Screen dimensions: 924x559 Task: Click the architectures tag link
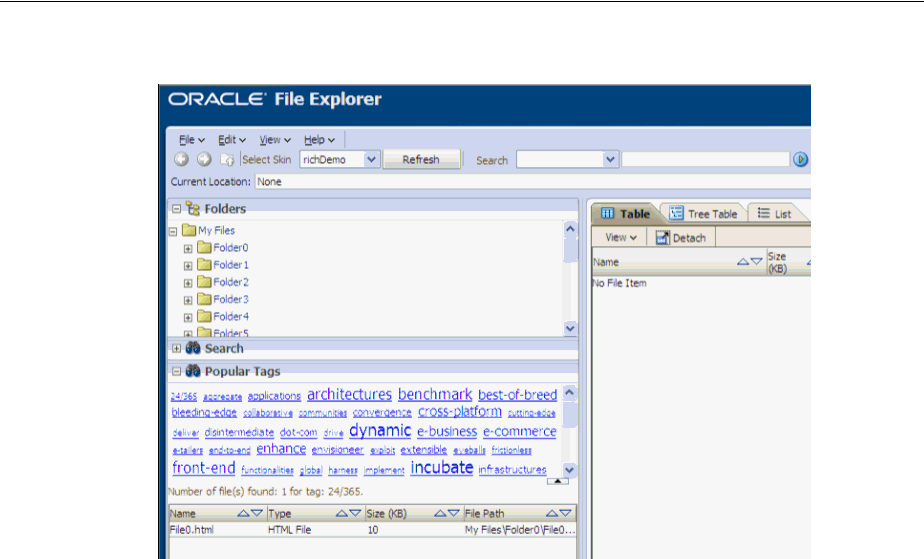(349, 394)
